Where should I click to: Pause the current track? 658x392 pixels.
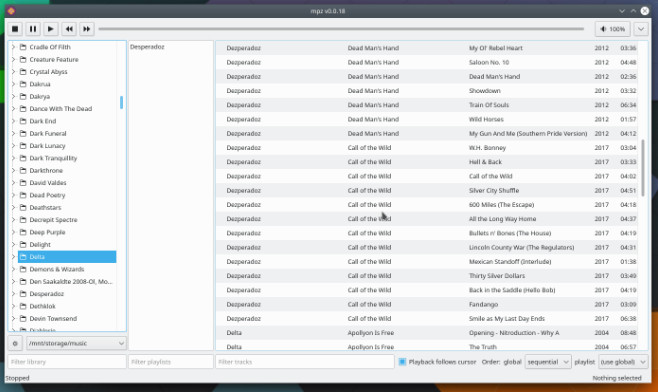pyautogui.click(x=33, y=29)
